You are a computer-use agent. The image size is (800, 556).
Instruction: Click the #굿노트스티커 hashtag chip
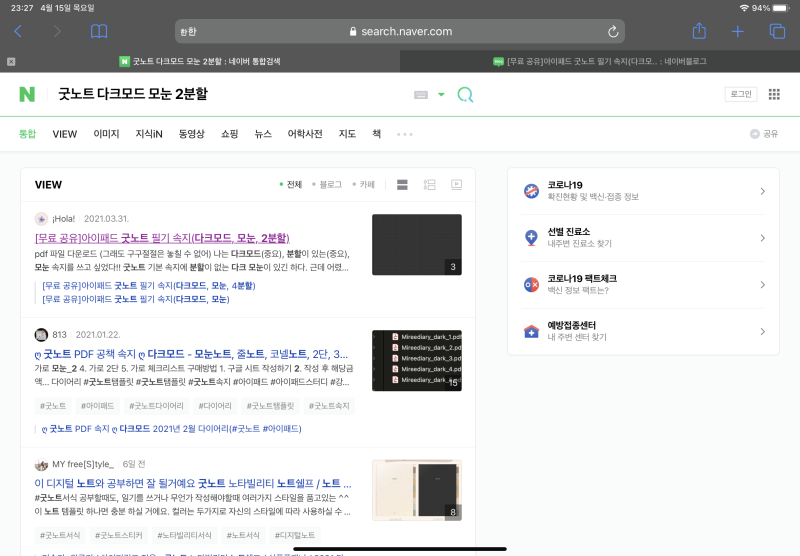coord(119,535)
